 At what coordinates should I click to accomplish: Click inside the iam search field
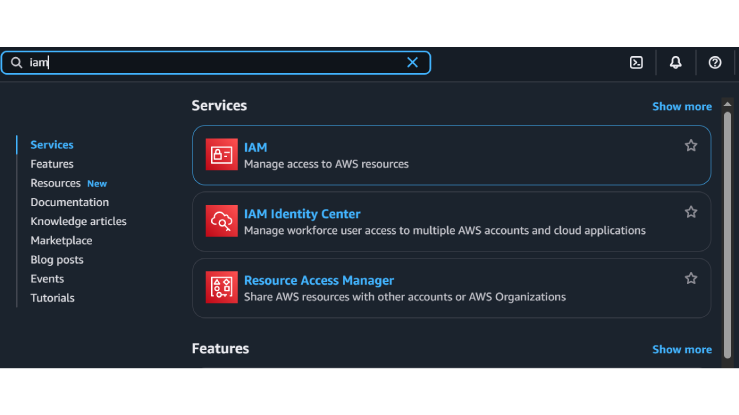220,62
